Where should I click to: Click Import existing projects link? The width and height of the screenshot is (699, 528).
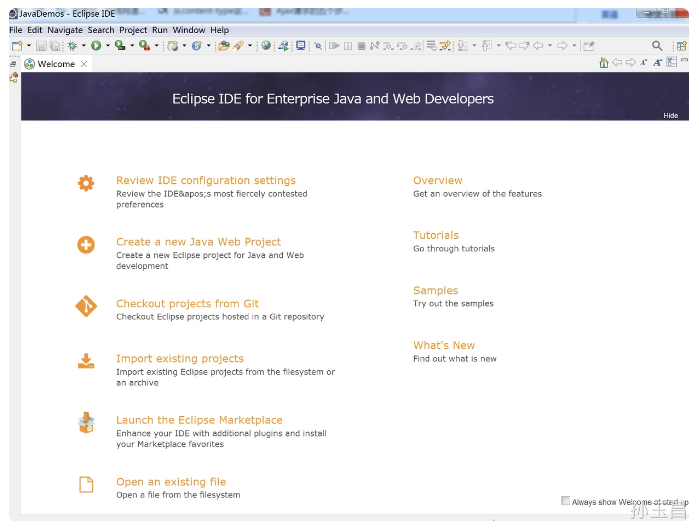[180, 359]
